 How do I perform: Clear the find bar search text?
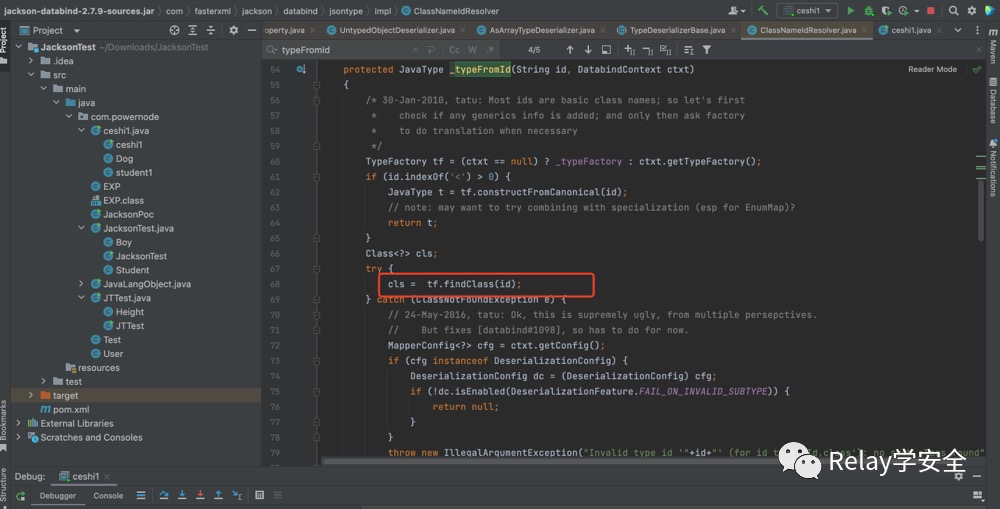[x=415, y=50]
